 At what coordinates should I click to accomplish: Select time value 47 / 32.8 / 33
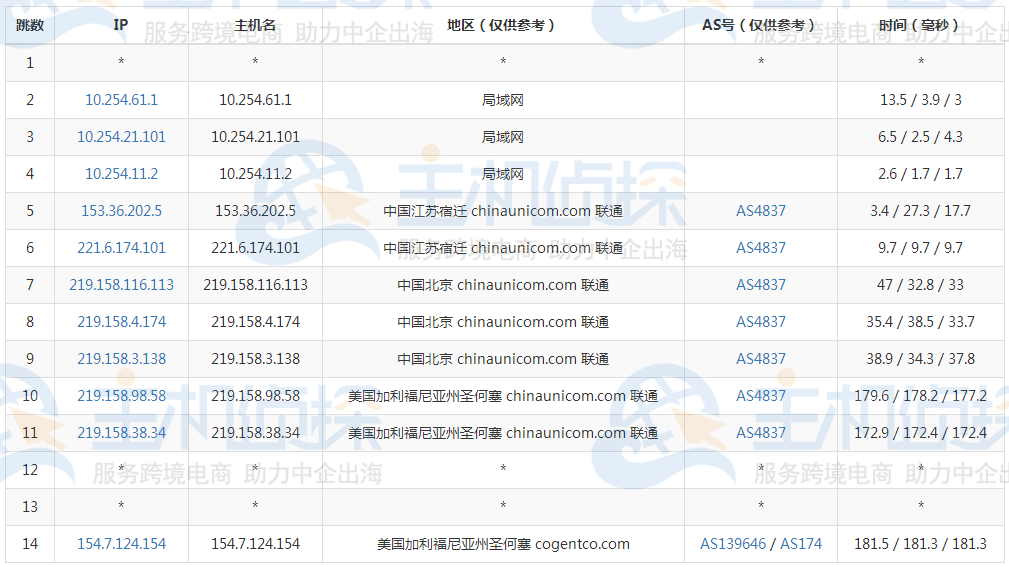921,285
